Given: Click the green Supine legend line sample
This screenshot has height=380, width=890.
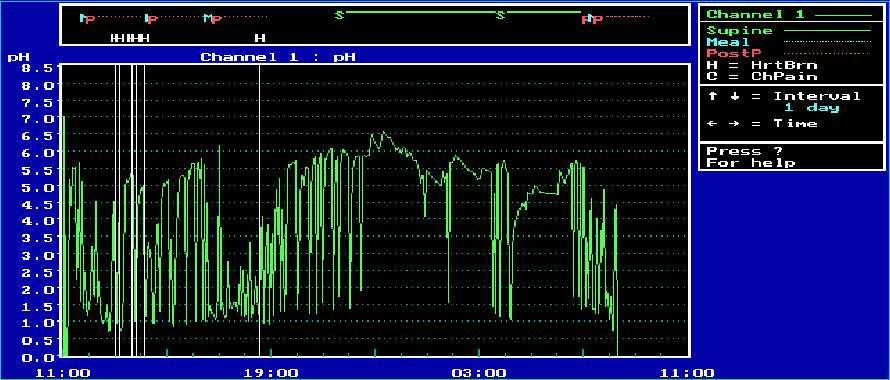Looking at the screenshot, I should 827,30.
